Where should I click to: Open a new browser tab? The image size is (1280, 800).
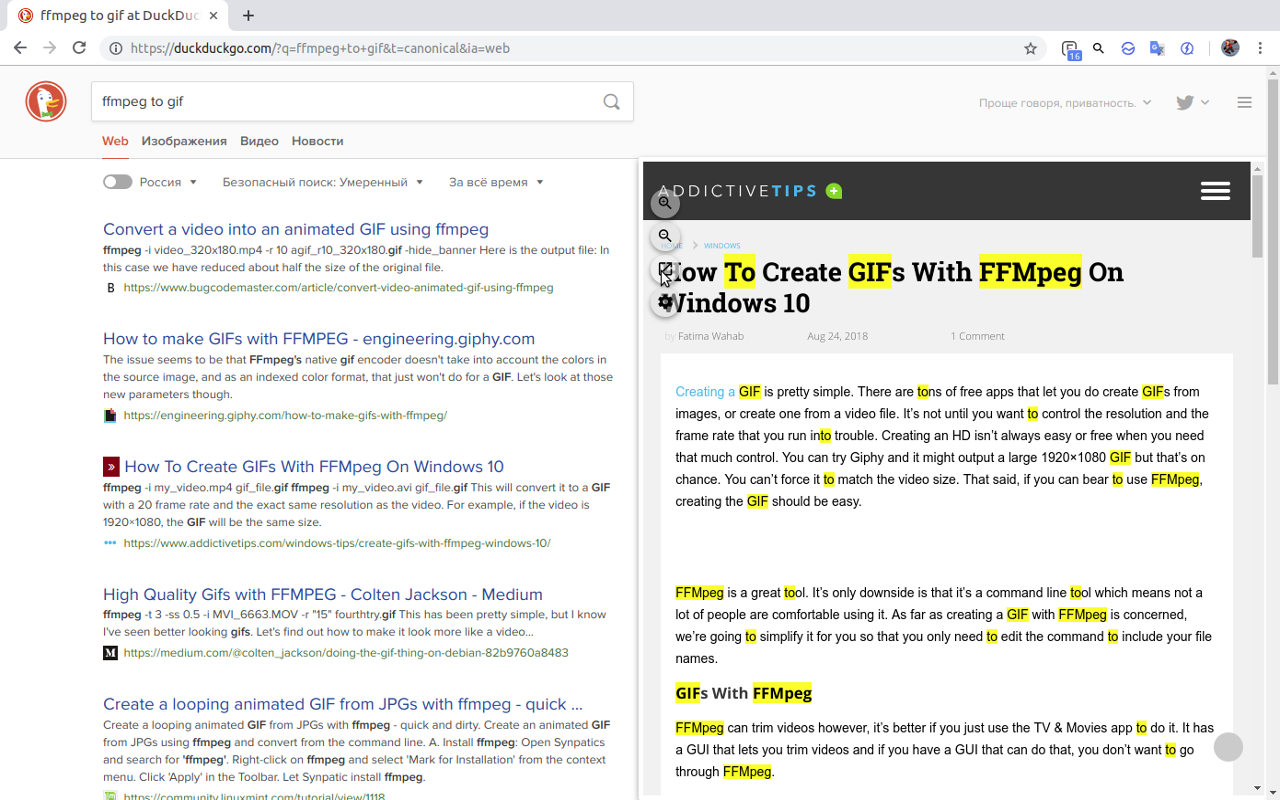(248, 15)
